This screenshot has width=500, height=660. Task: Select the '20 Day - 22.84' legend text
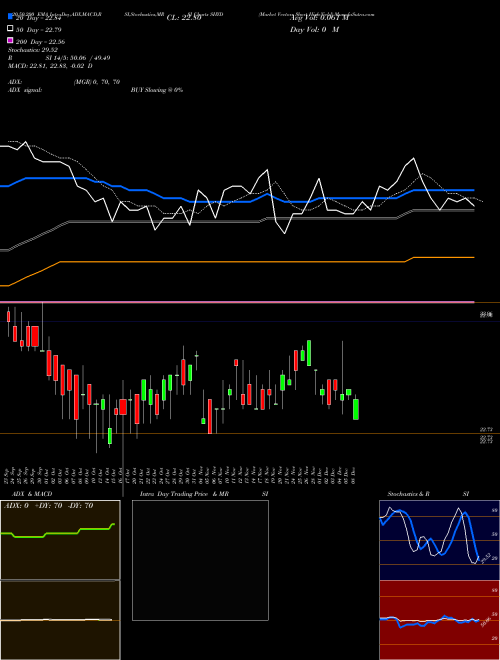point(39,18)
